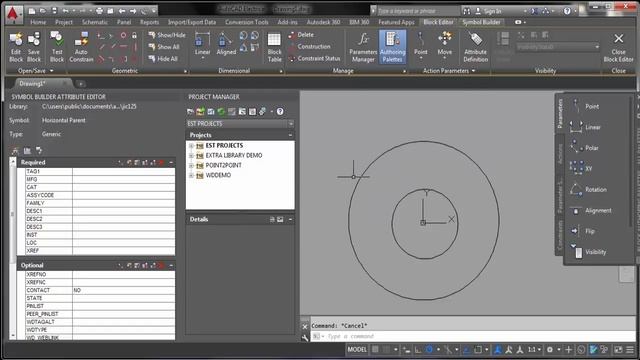Open the Parameters Manager
640x360 pixels.
coord(363,47)
